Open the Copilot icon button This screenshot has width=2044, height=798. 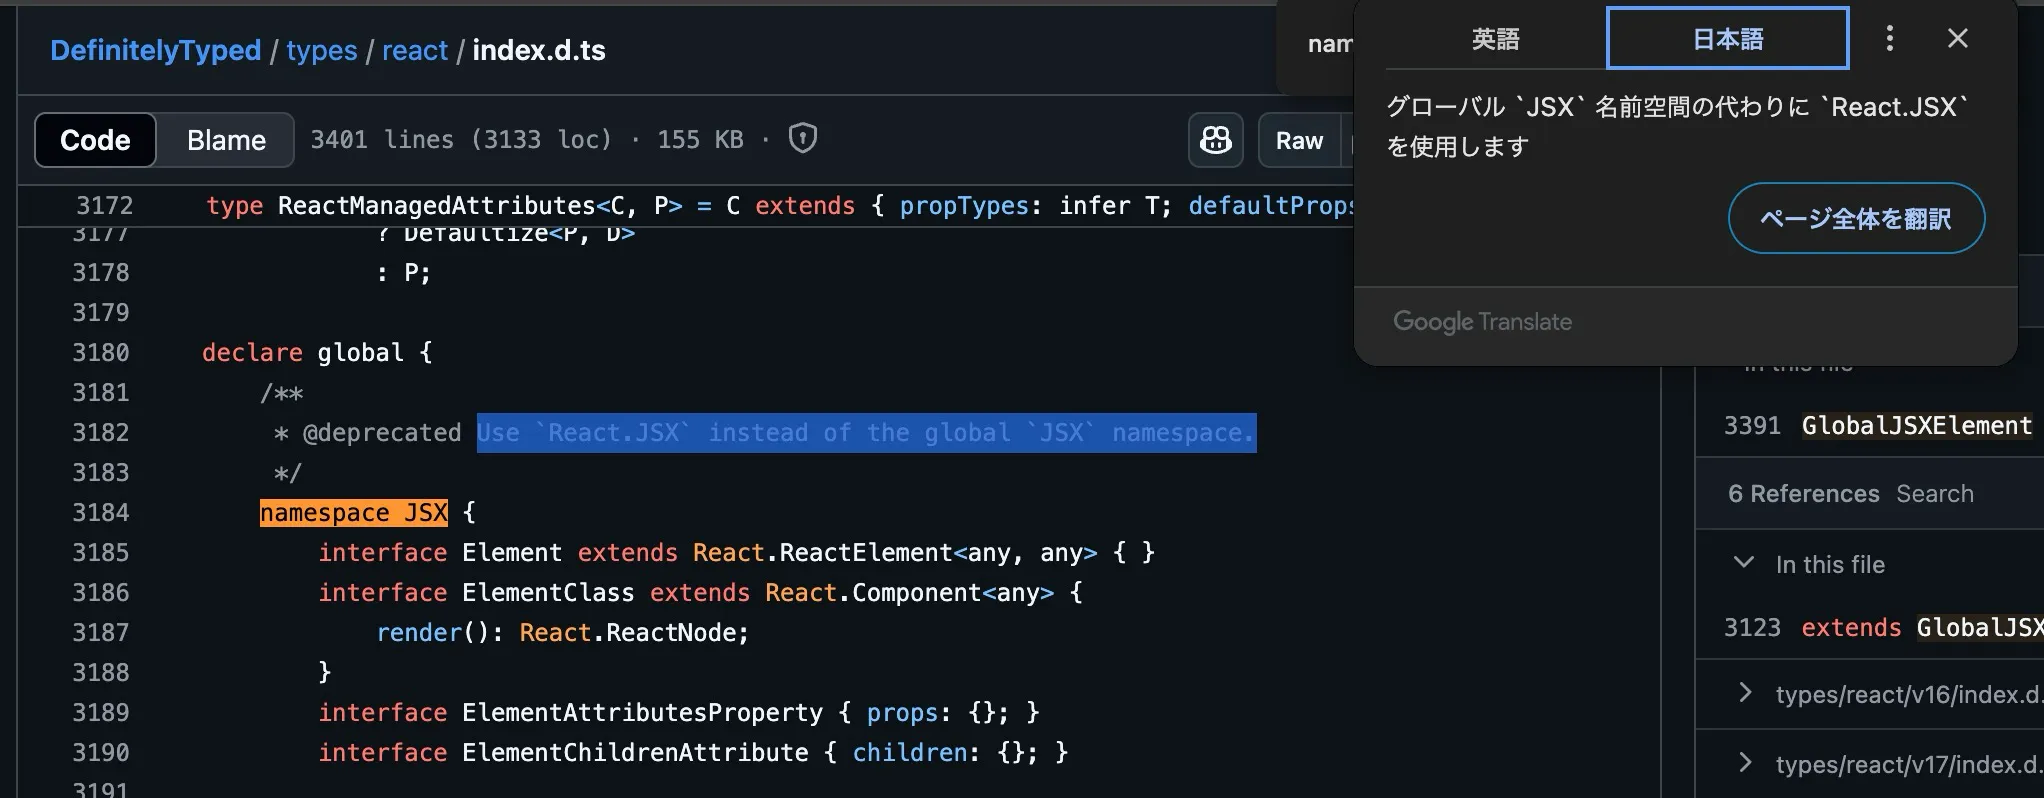tap(1215, 140)
